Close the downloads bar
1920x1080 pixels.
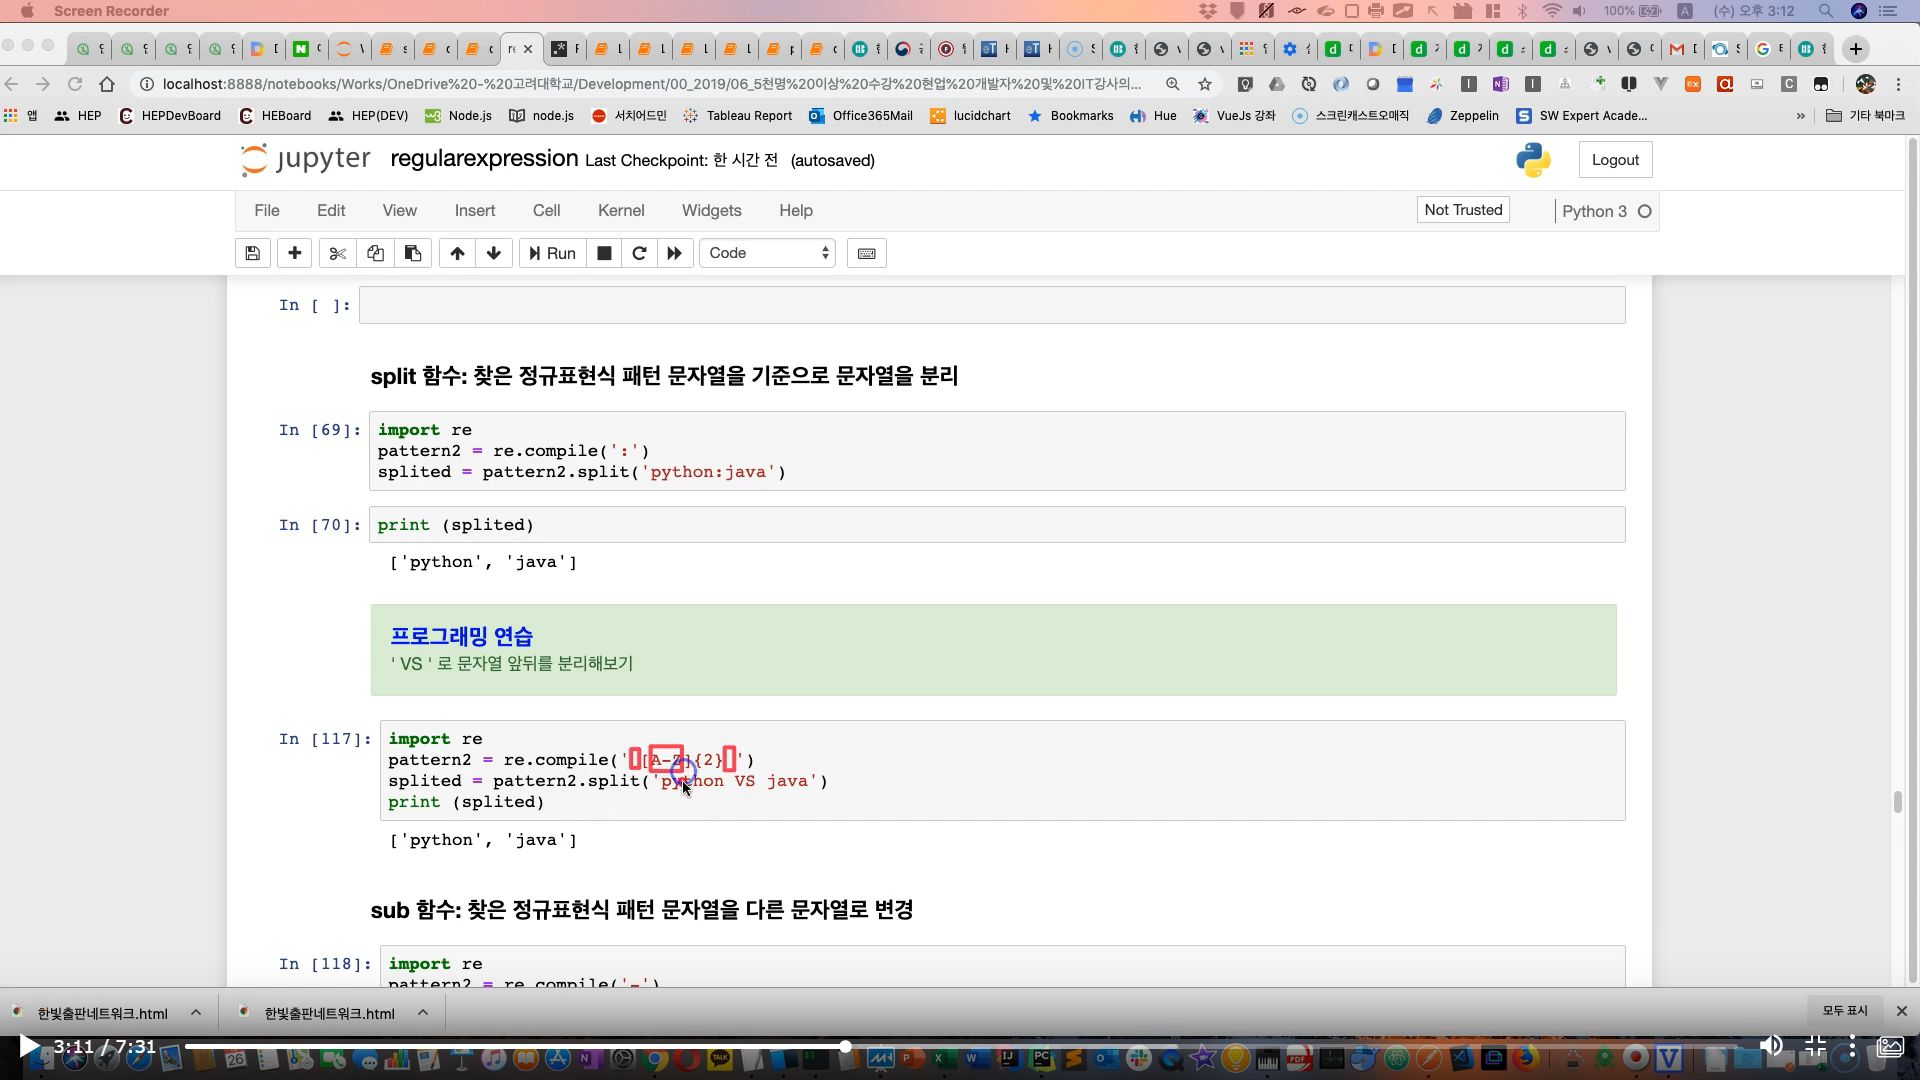1902,1011
